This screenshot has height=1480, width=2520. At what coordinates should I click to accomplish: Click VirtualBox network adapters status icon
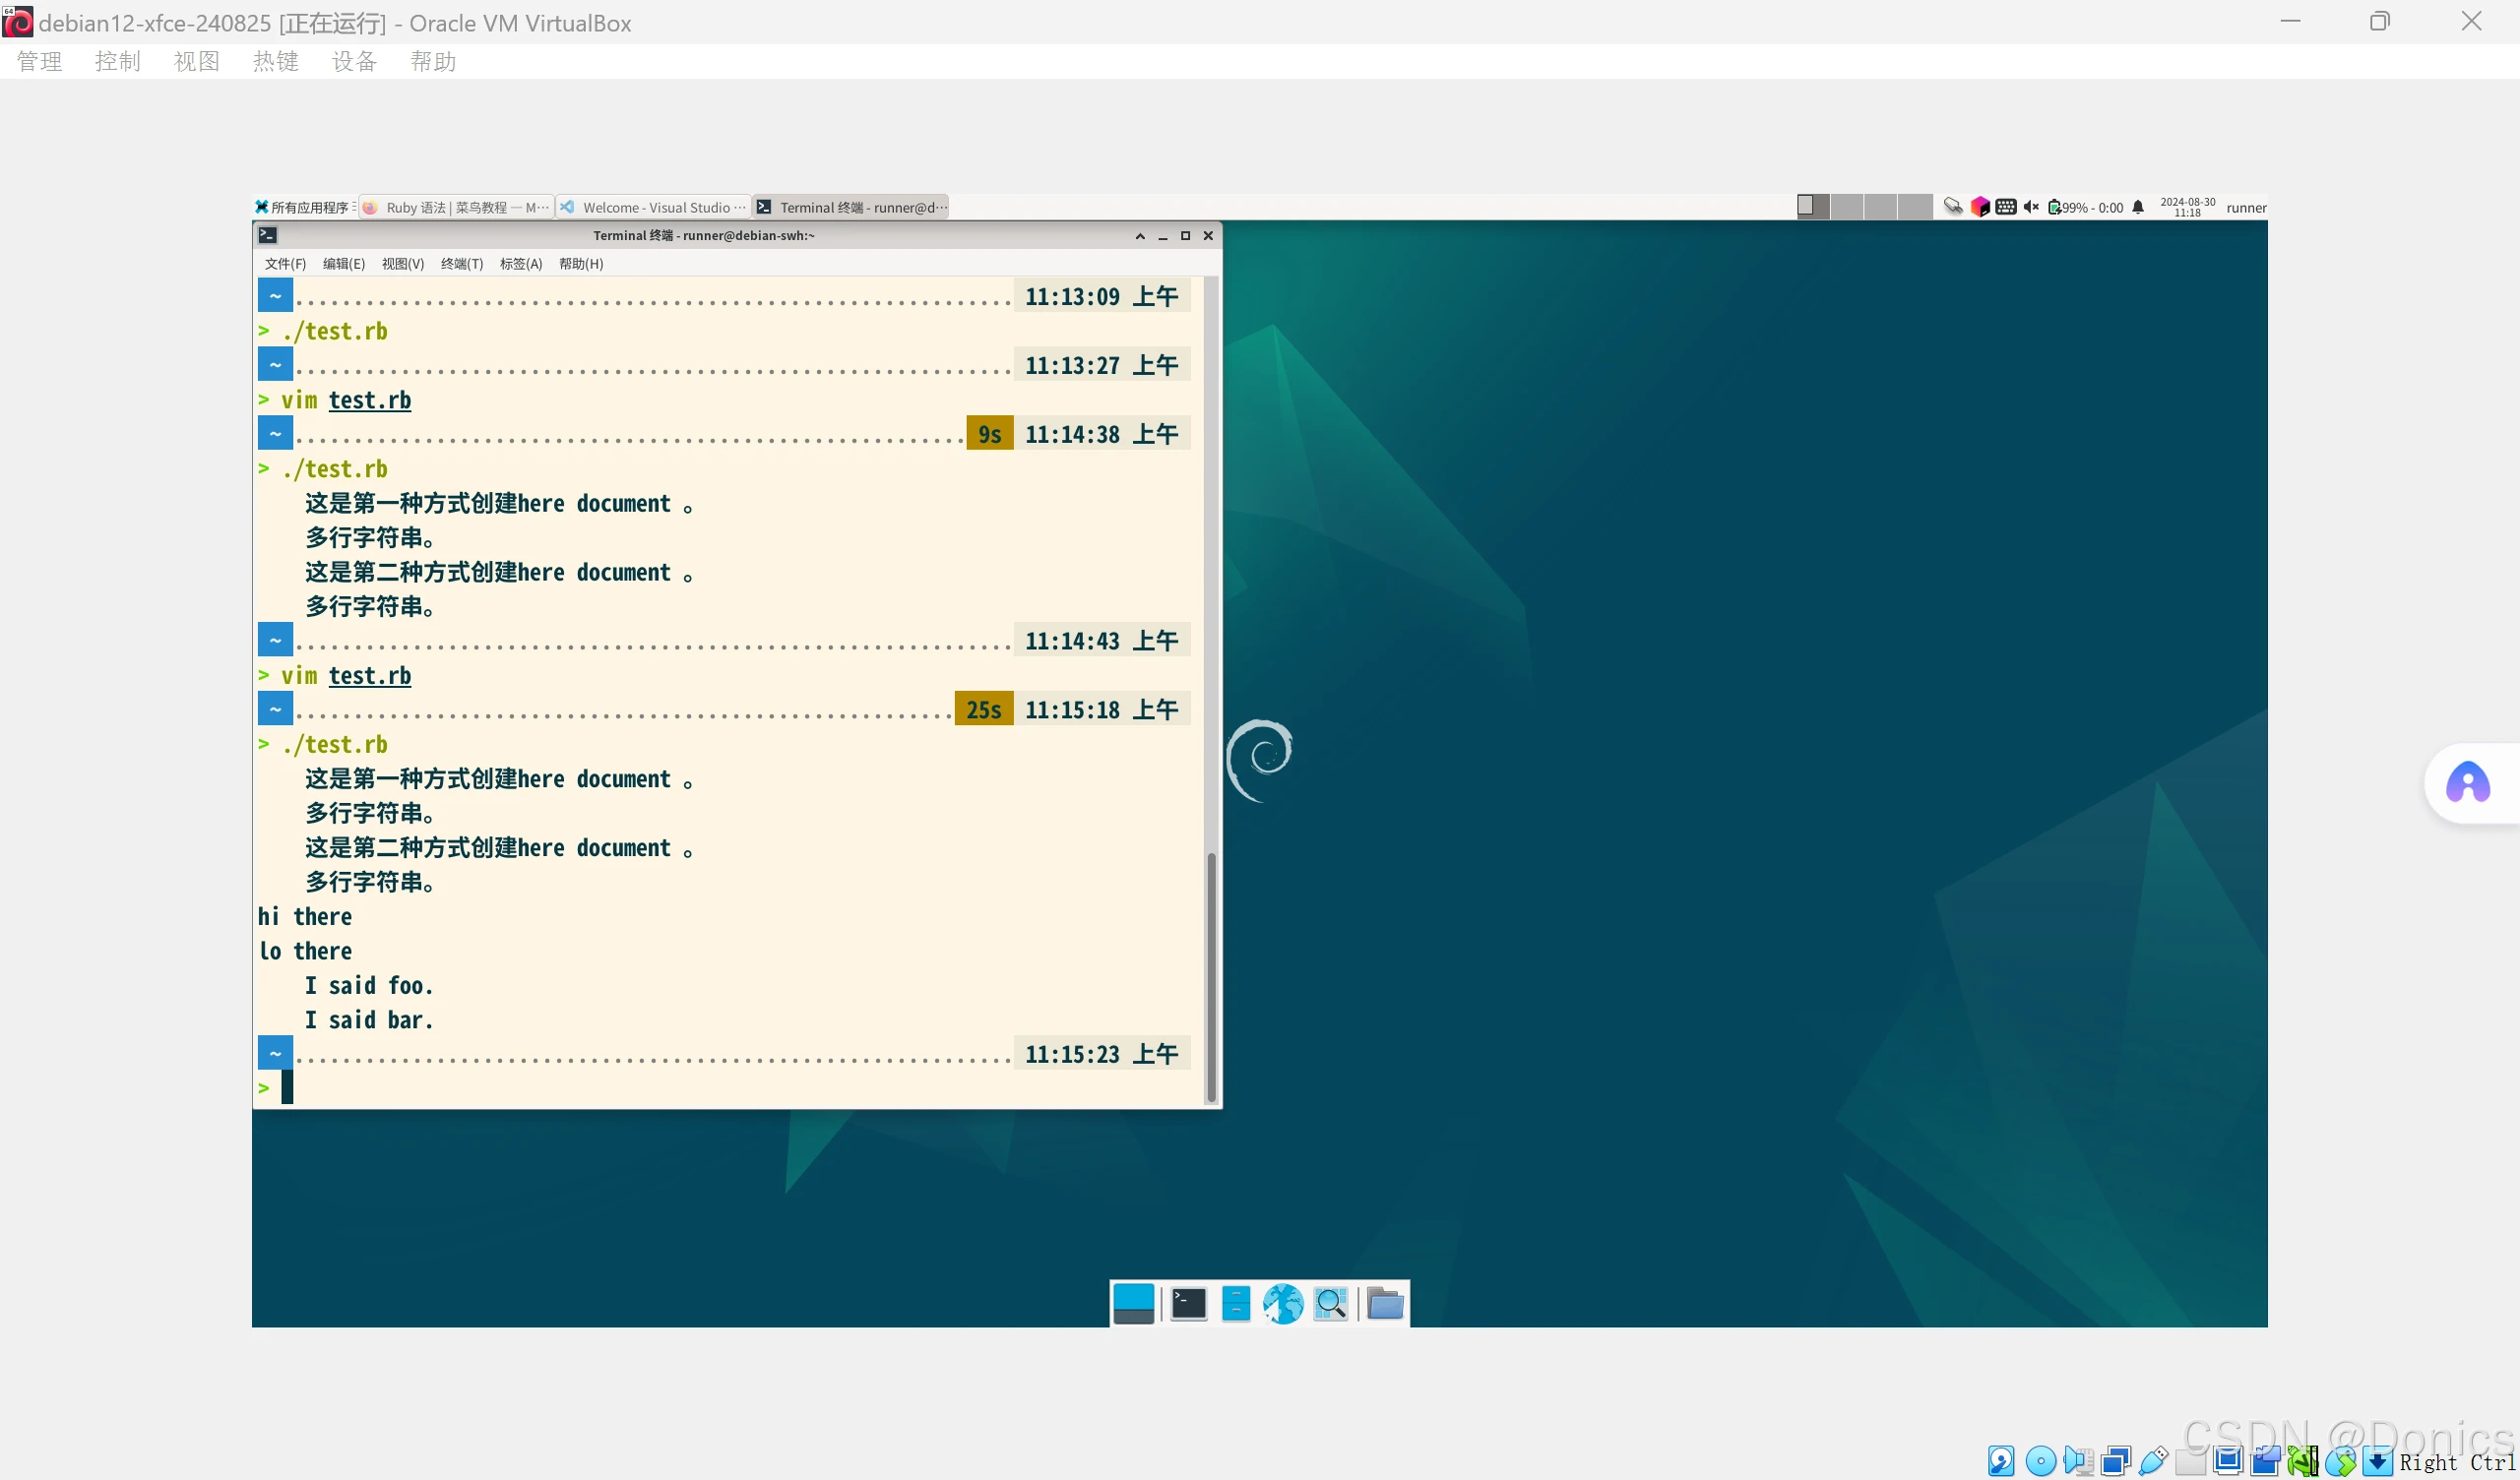point(2116,1461)
